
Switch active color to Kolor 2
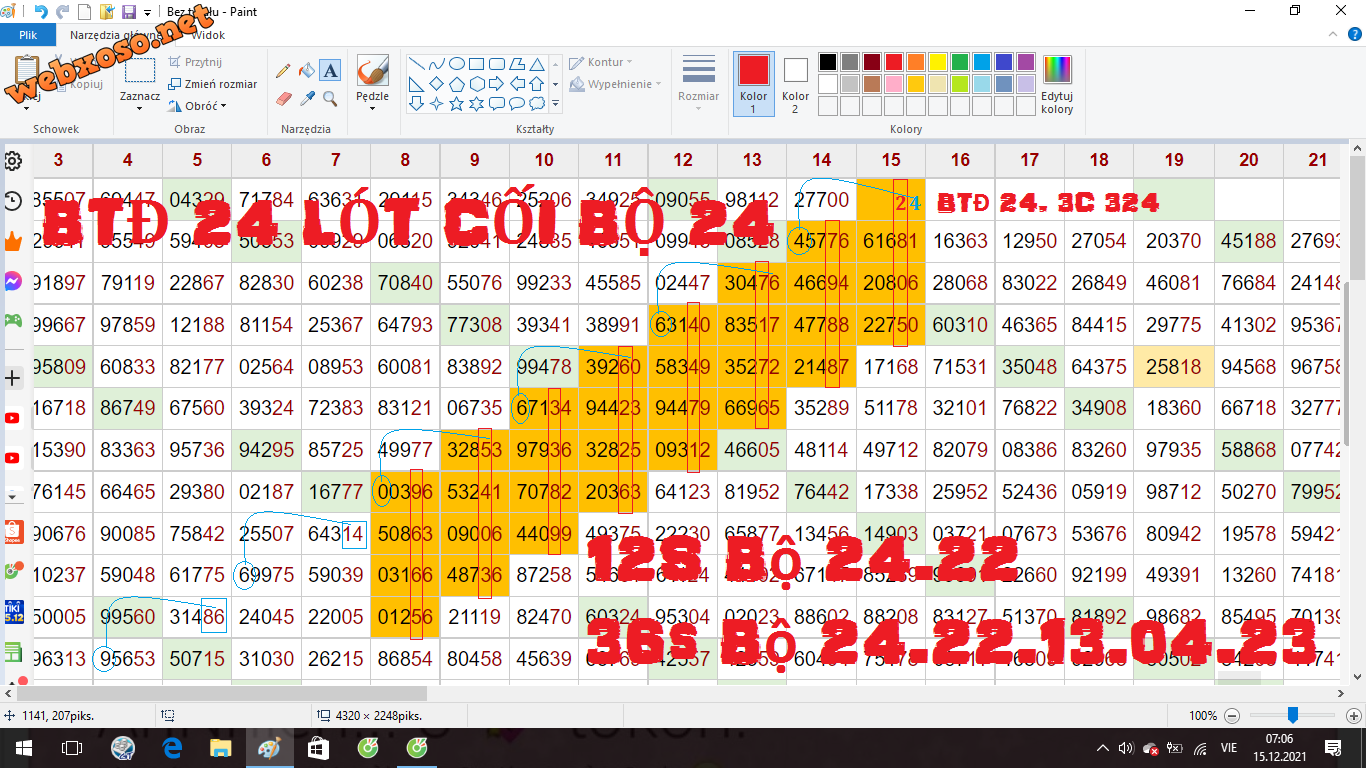(x=795, y=84)
